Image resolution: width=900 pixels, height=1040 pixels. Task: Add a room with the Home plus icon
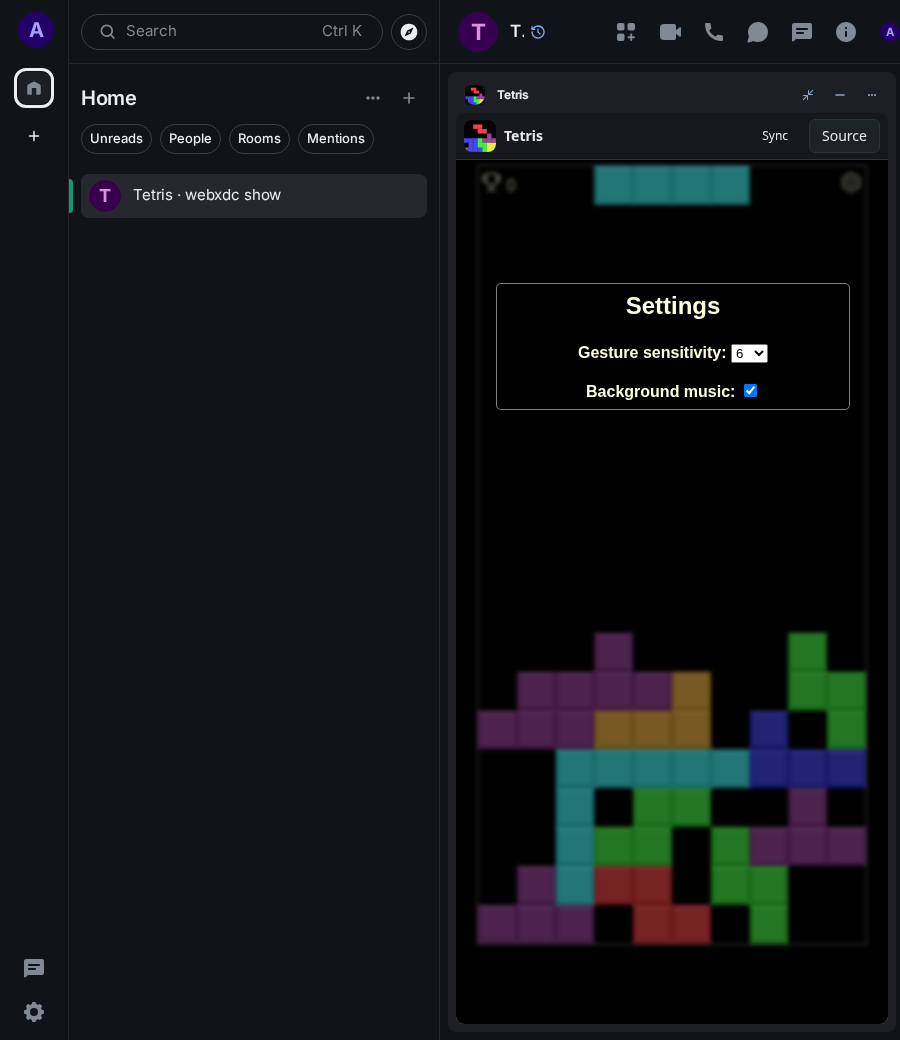click(409, 98)
